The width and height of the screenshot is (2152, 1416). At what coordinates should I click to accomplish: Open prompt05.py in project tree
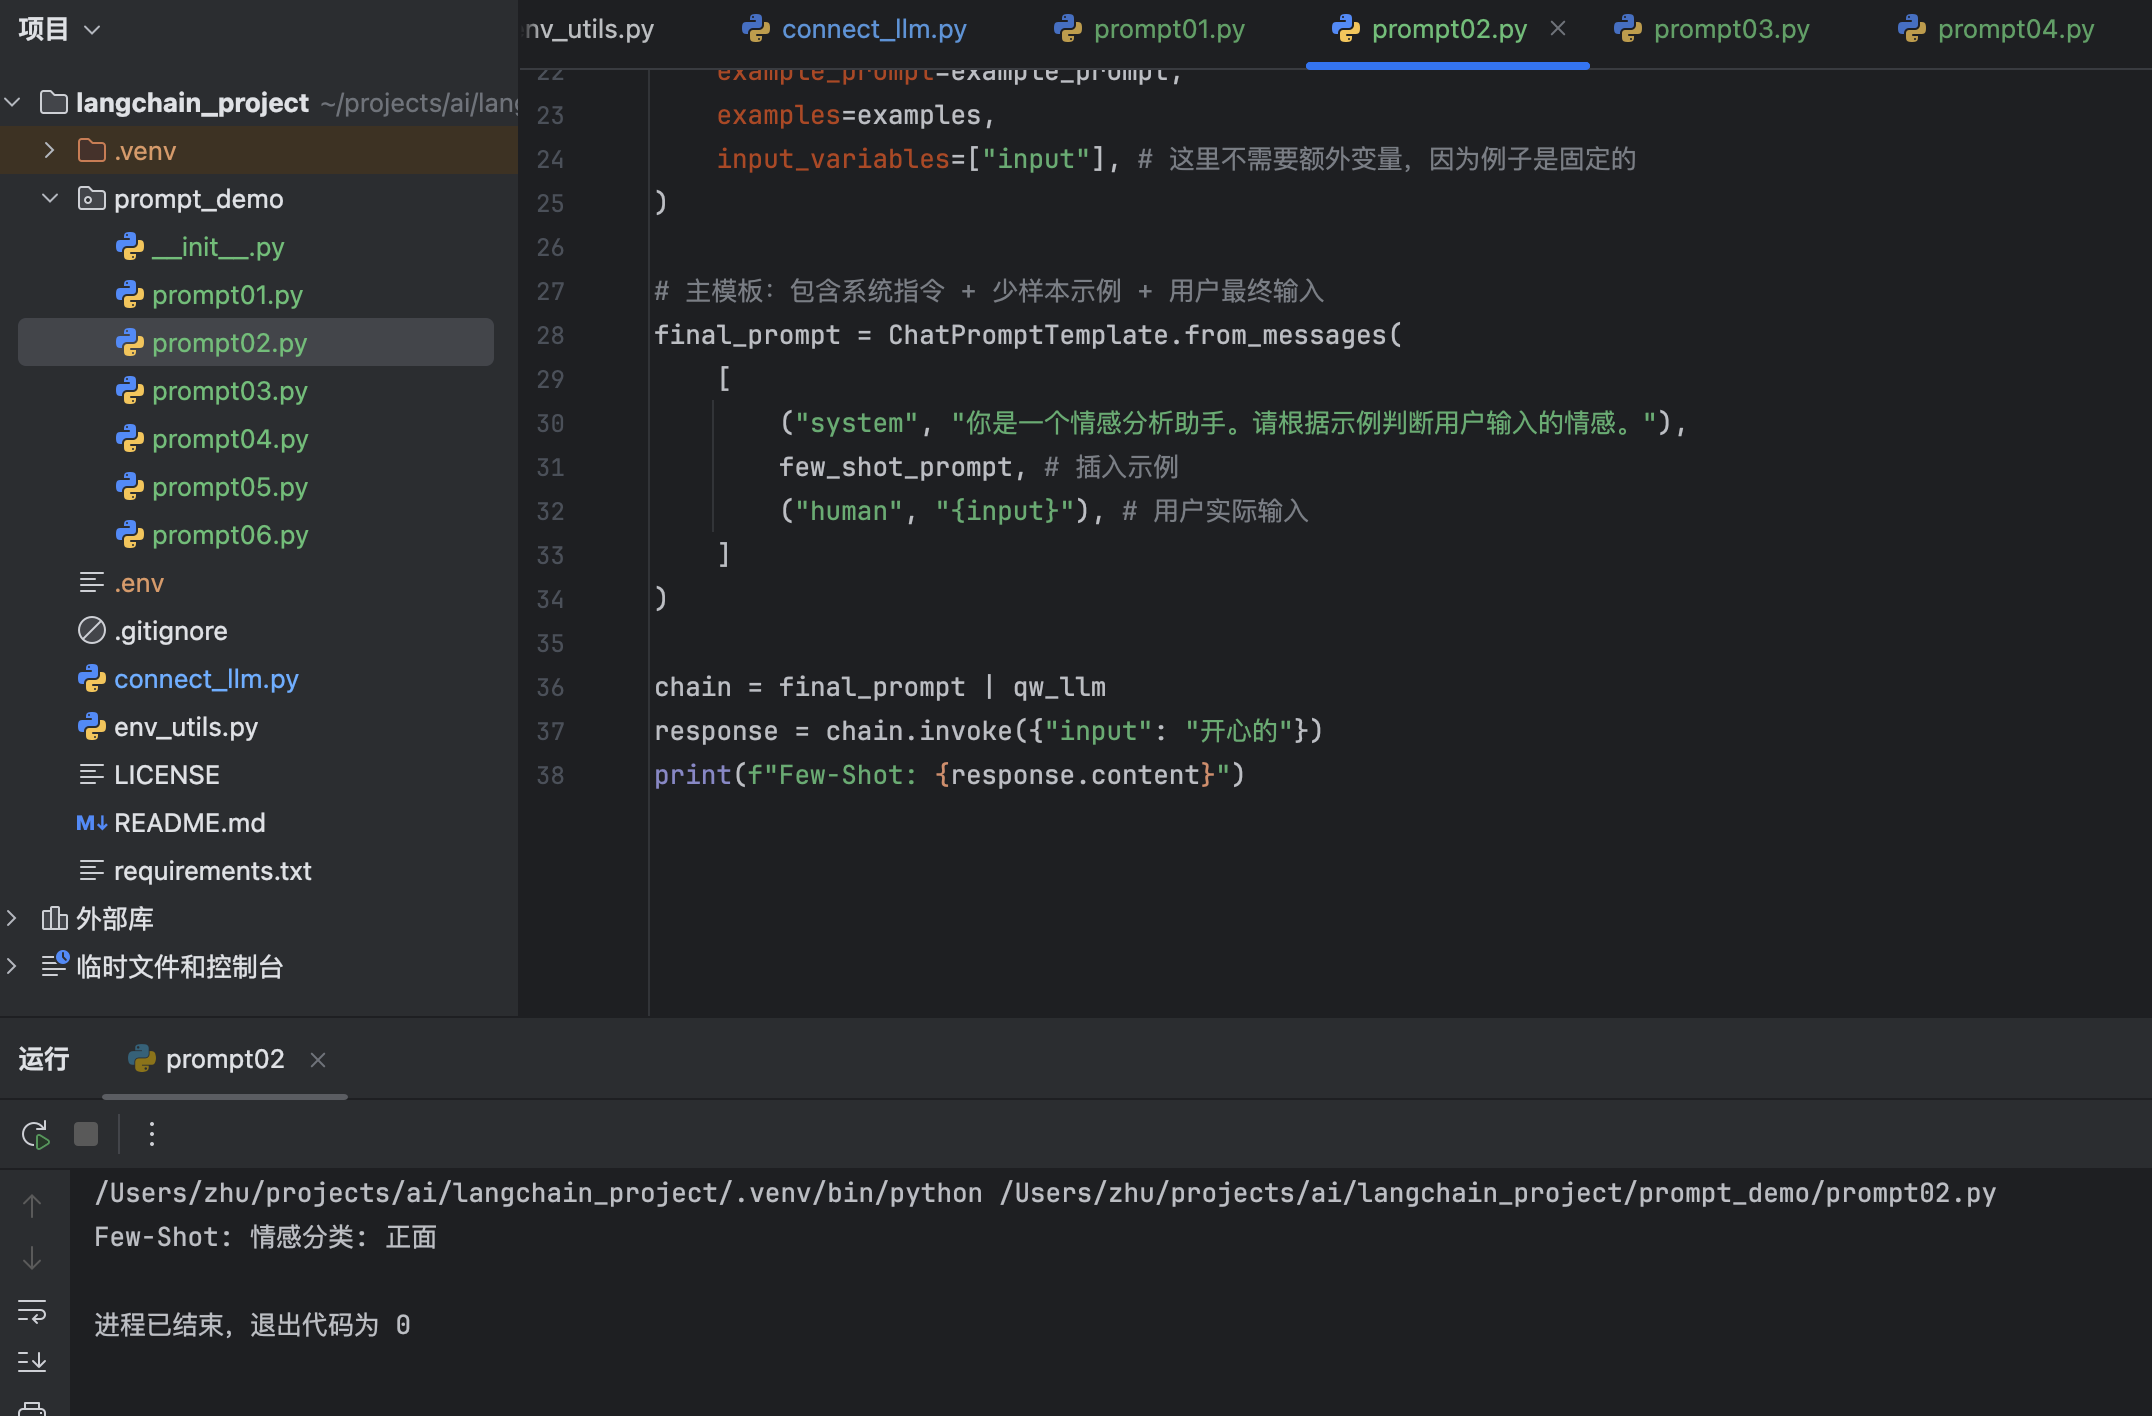[x=229, y=487]
